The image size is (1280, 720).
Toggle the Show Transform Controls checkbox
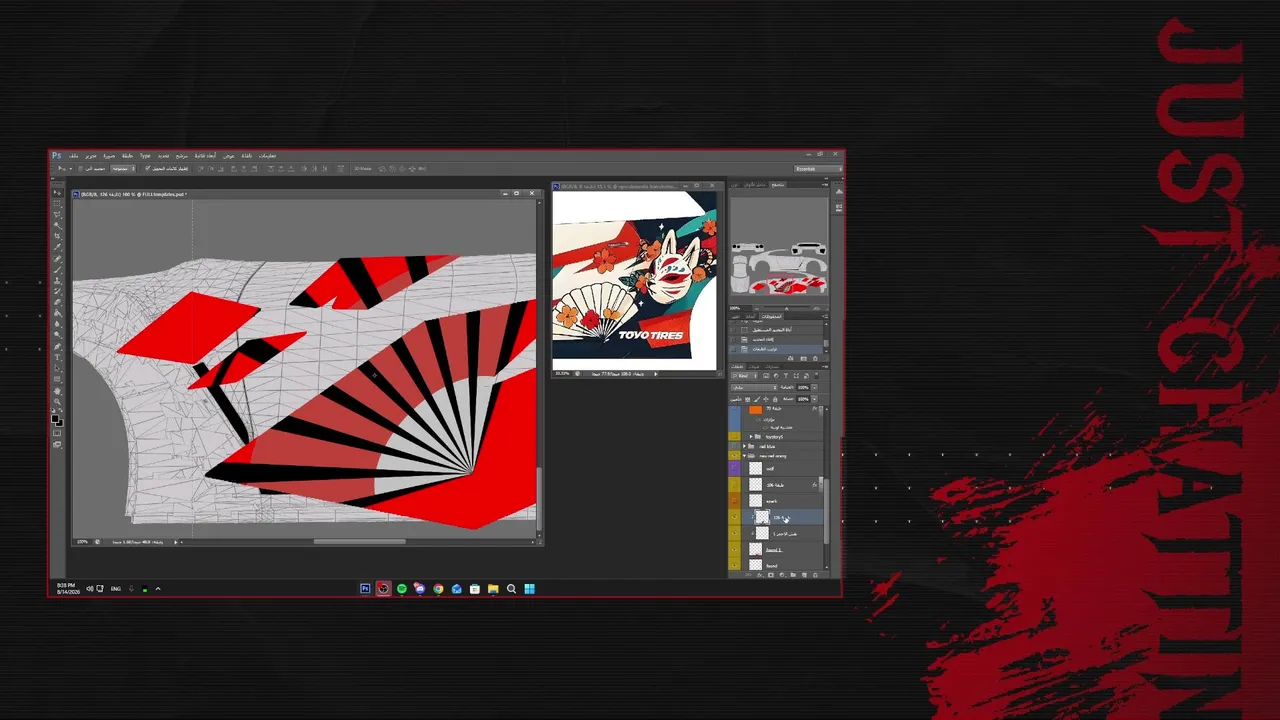[148, 168]
